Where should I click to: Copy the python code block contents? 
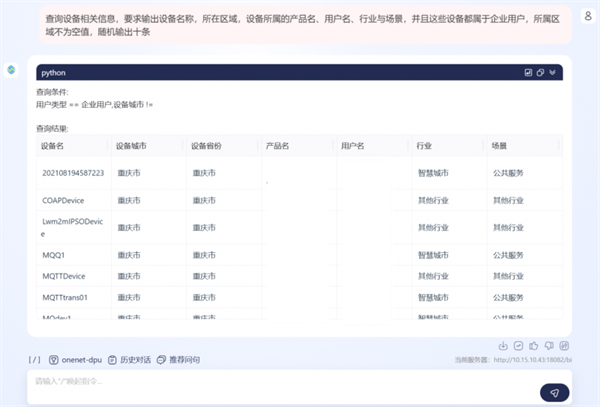point(540,73)
